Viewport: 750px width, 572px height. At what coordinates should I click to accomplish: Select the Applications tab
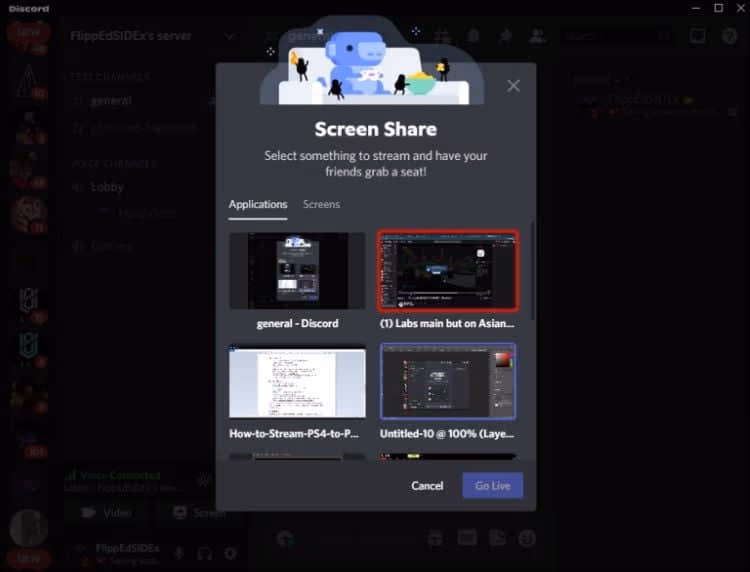257,204
